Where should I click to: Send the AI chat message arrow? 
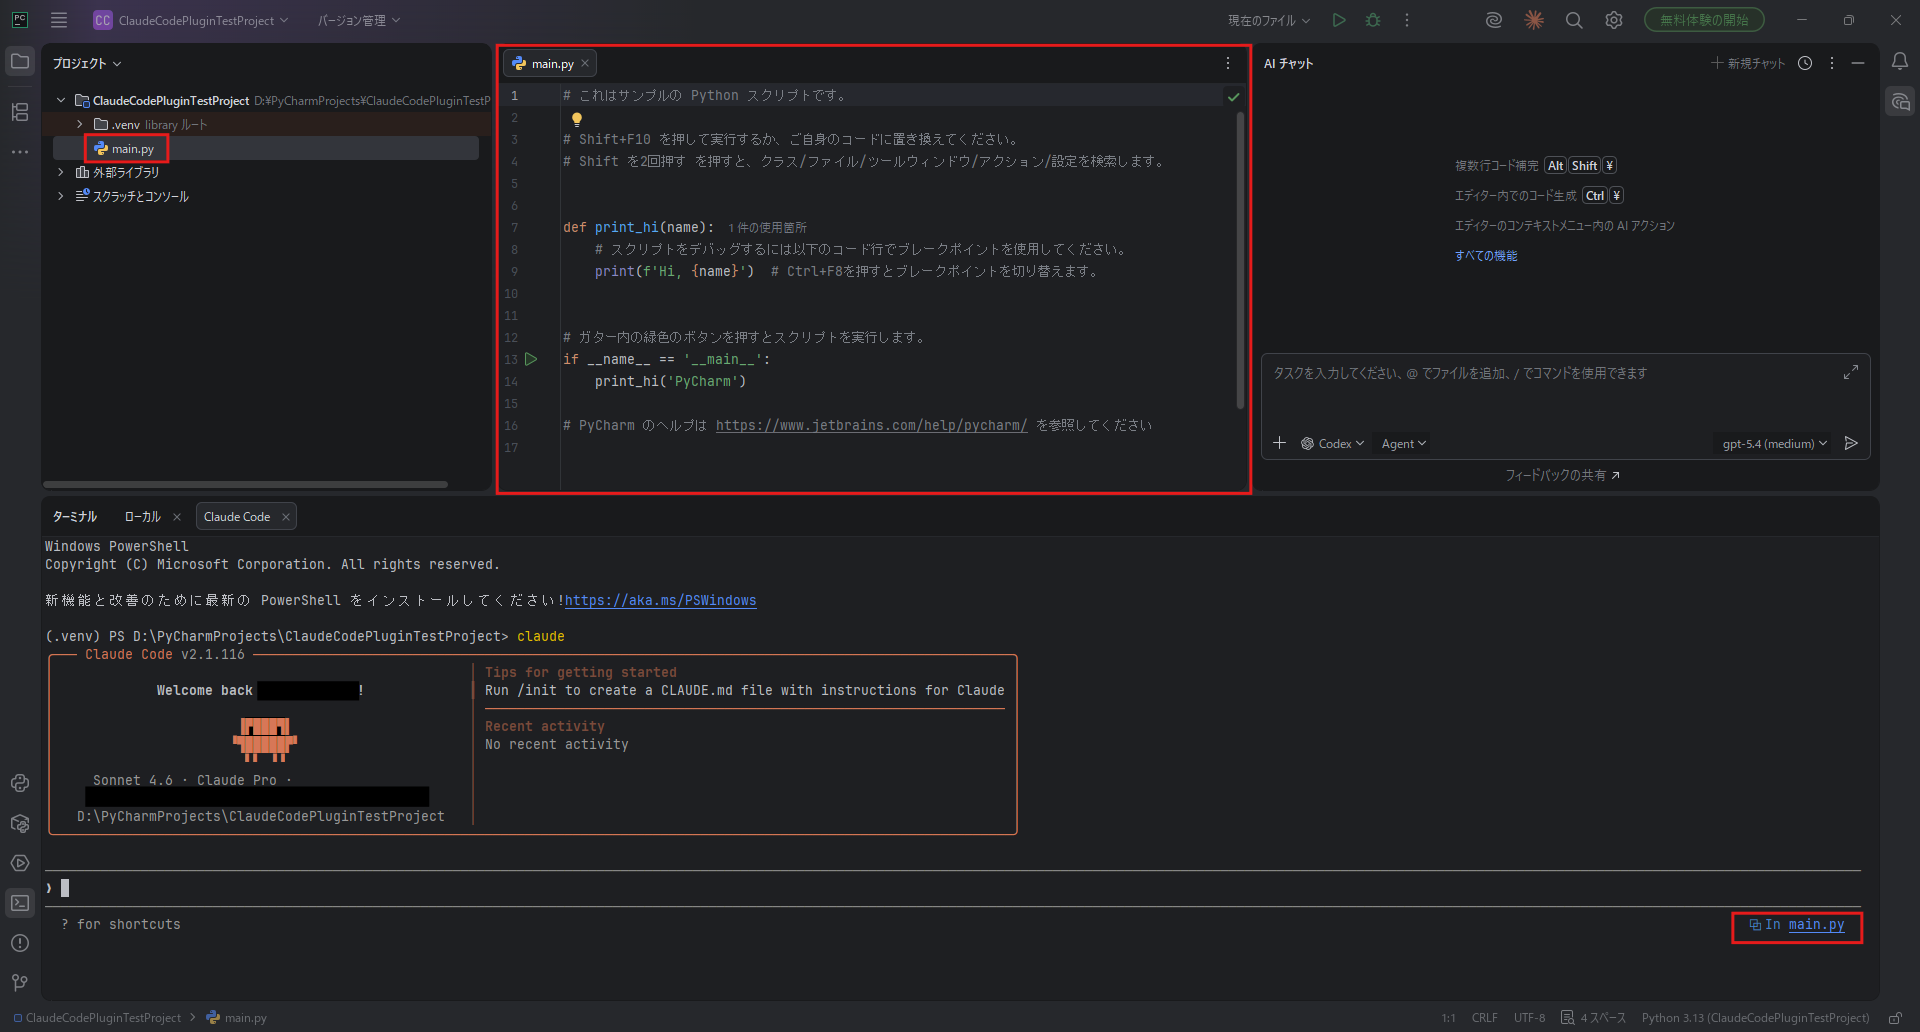coord(1851,443)
